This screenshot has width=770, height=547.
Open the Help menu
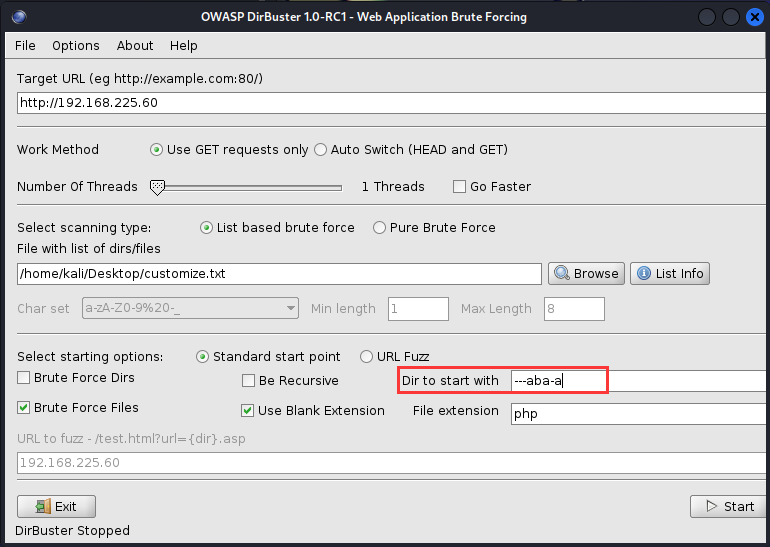point(184,46)
